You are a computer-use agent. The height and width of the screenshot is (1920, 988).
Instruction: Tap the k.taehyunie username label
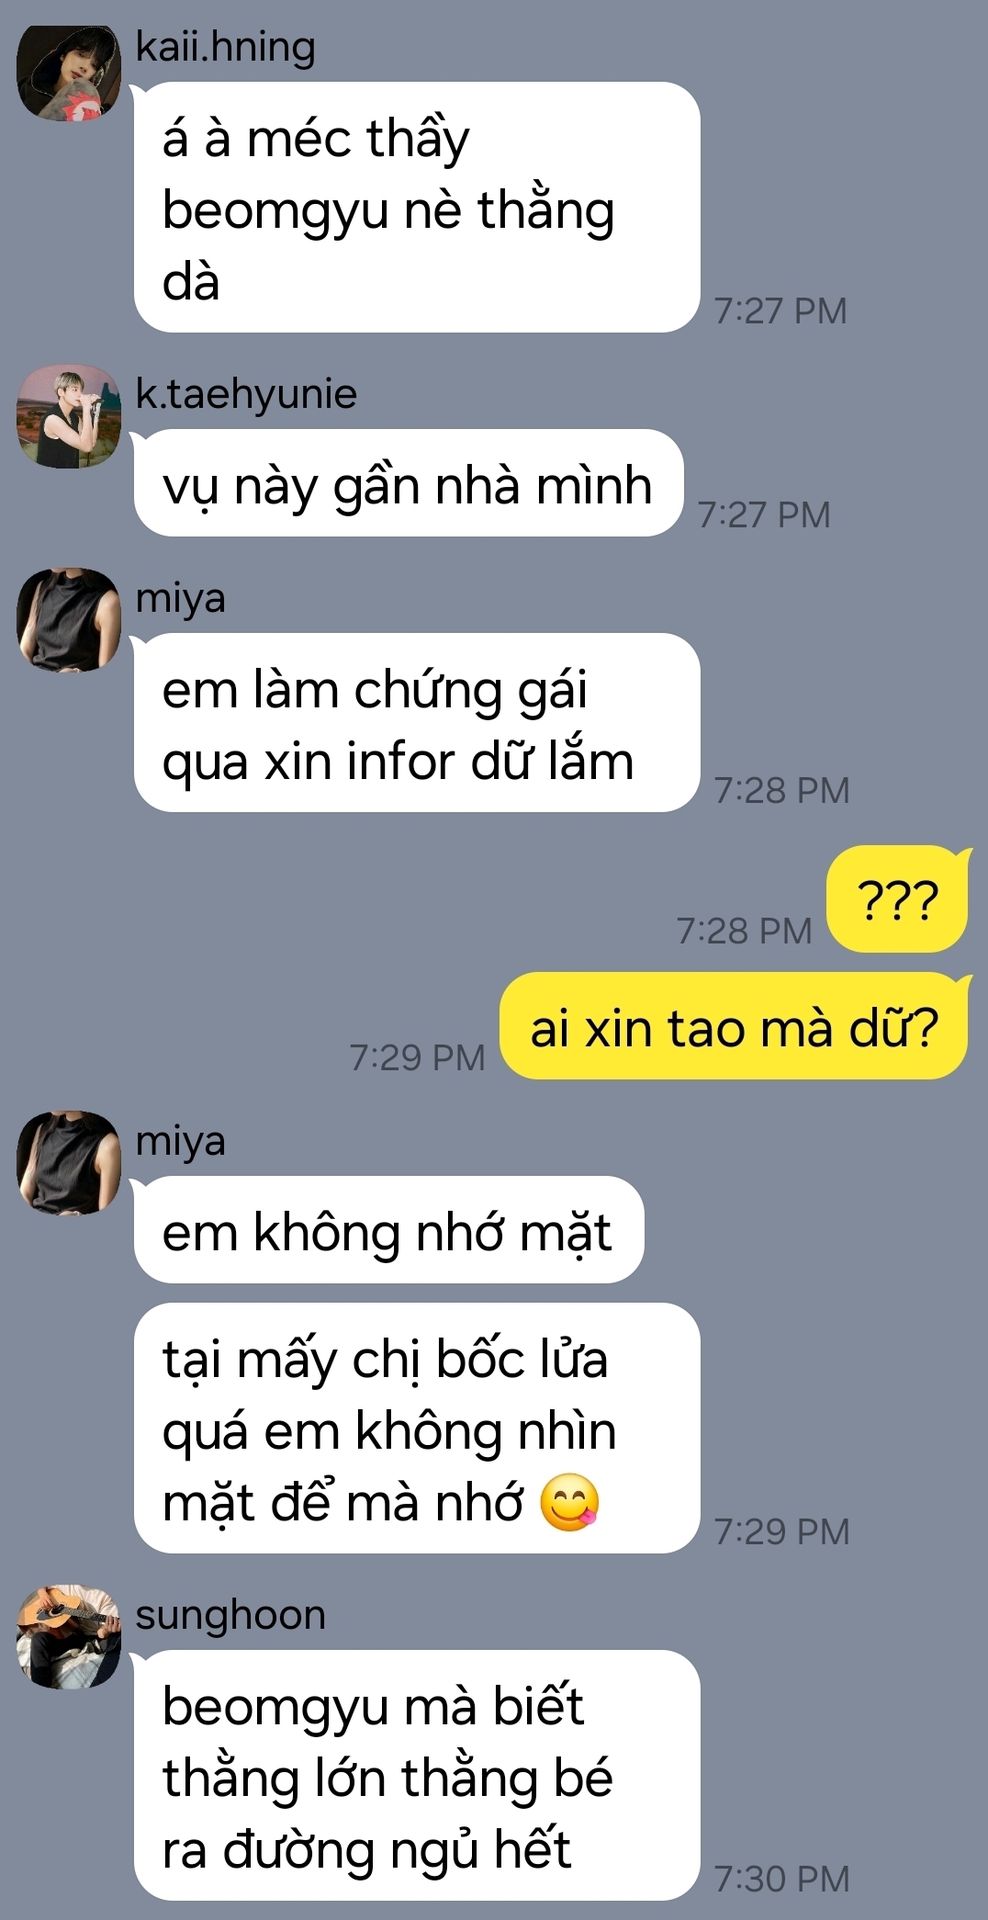pos(246,394)
